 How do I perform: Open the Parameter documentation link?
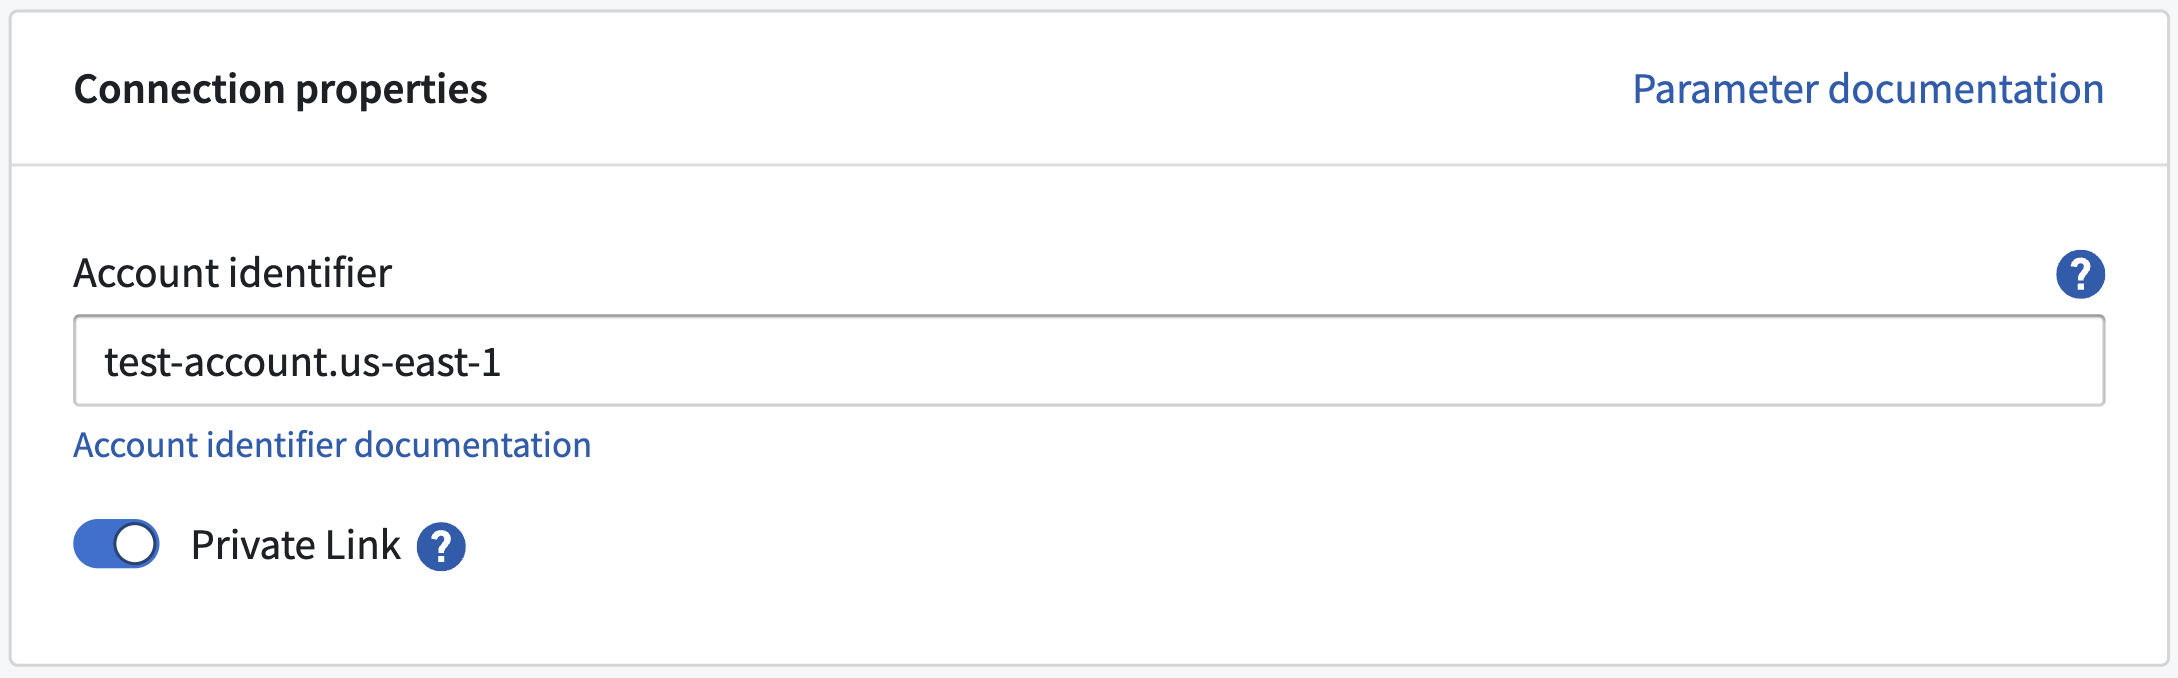(x=1868, y=89)
